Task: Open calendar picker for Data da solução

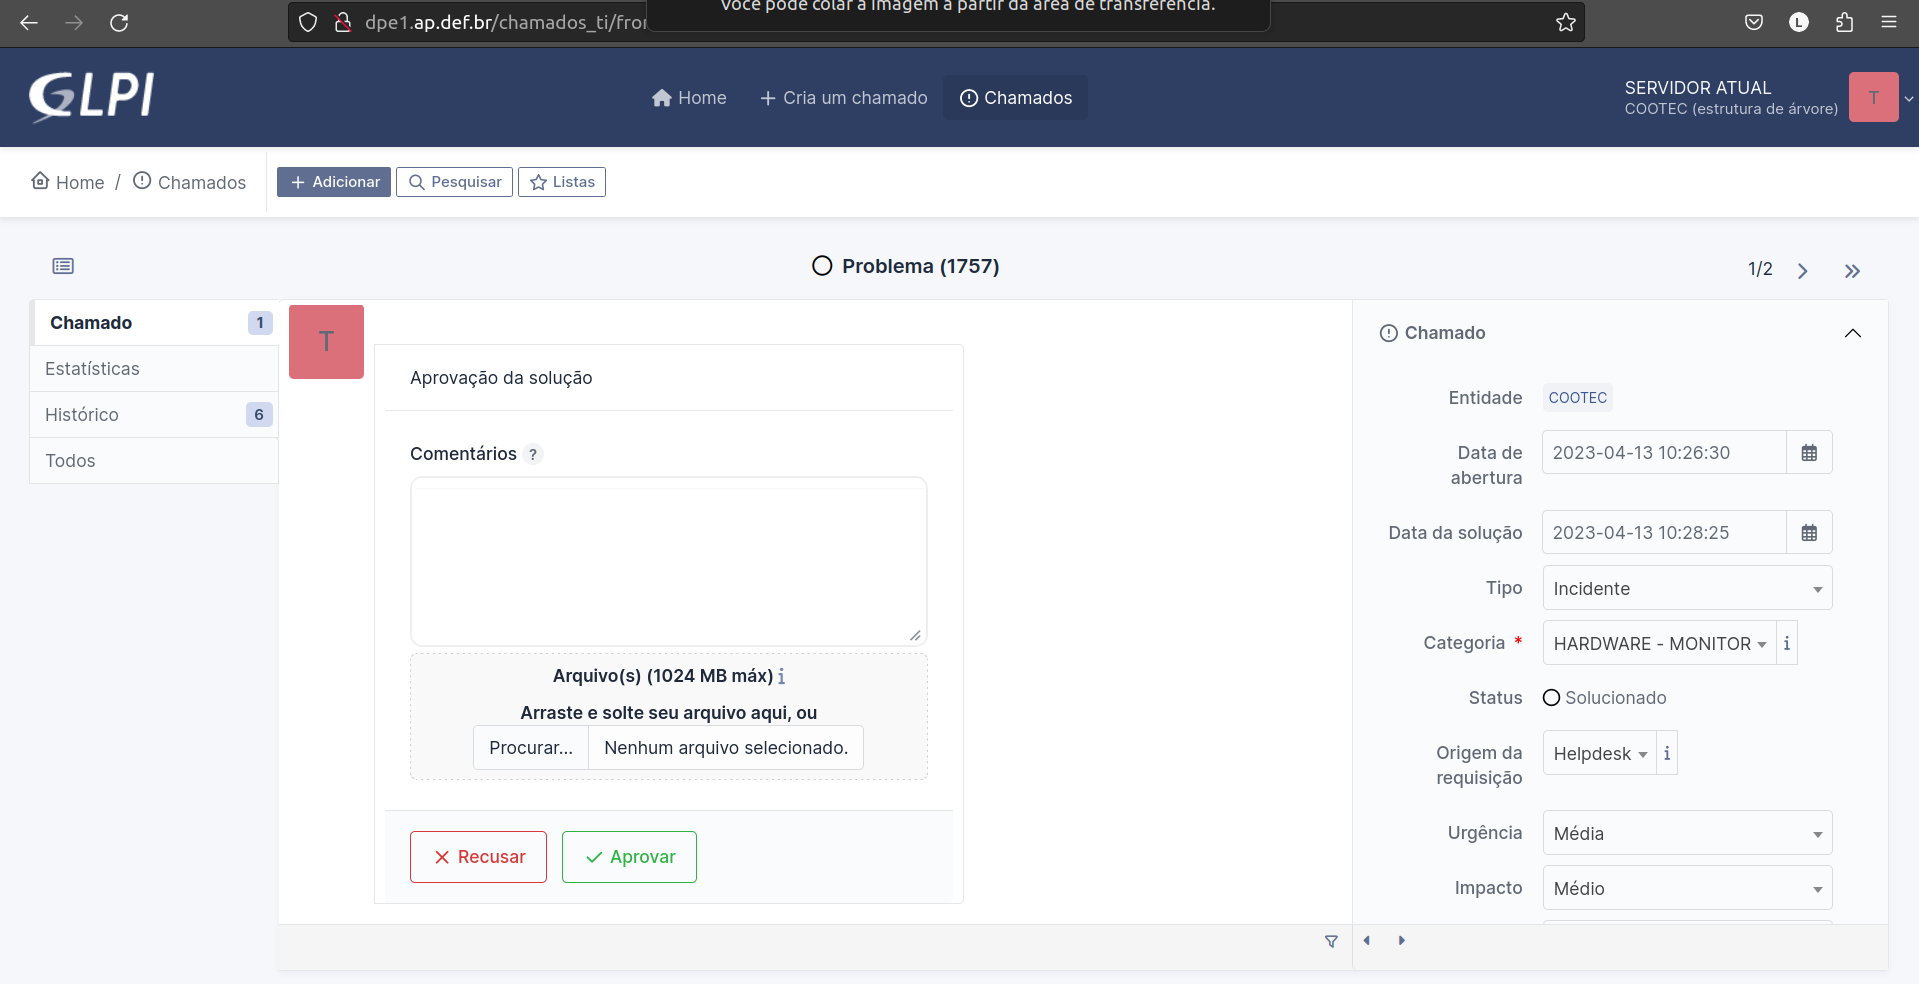Action: [1808, 533]
